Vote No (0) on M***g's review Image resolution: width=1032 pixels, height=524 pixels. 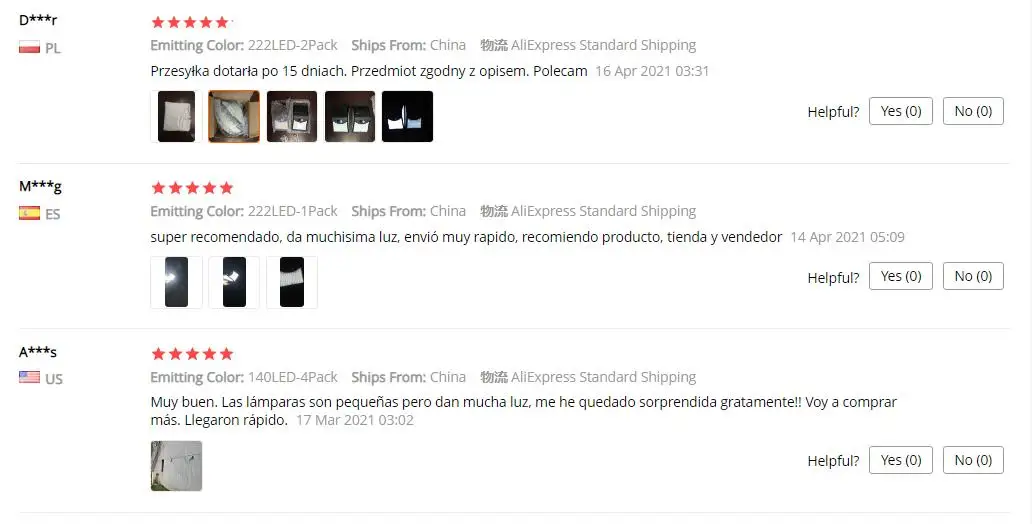973,276
